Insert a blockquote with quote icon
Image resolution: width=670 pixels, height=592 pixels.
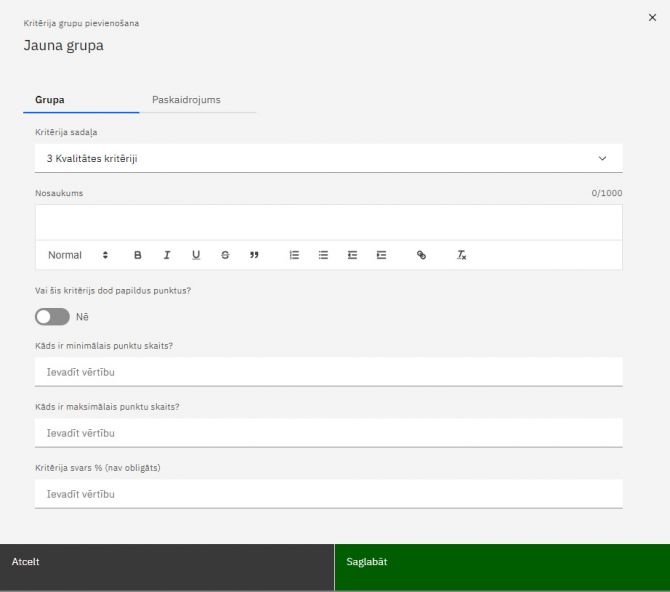[x=254, y=255]
